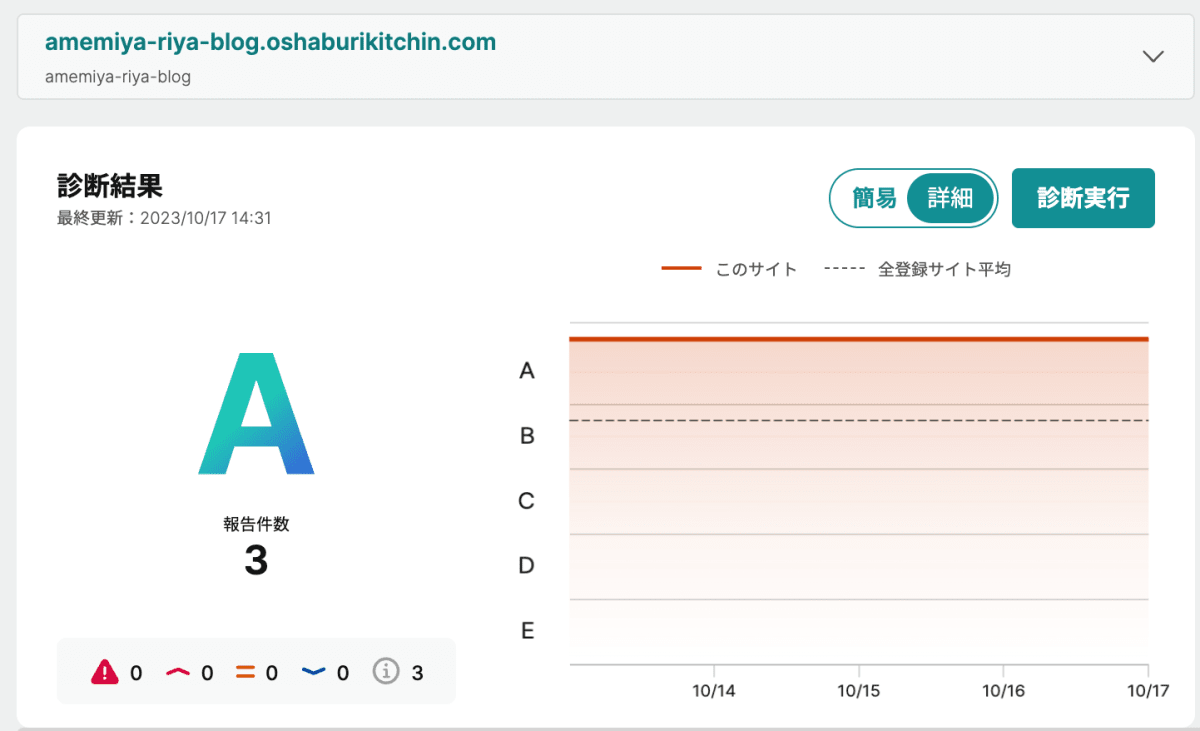Expand the site selector chevron

[1153, 56]
